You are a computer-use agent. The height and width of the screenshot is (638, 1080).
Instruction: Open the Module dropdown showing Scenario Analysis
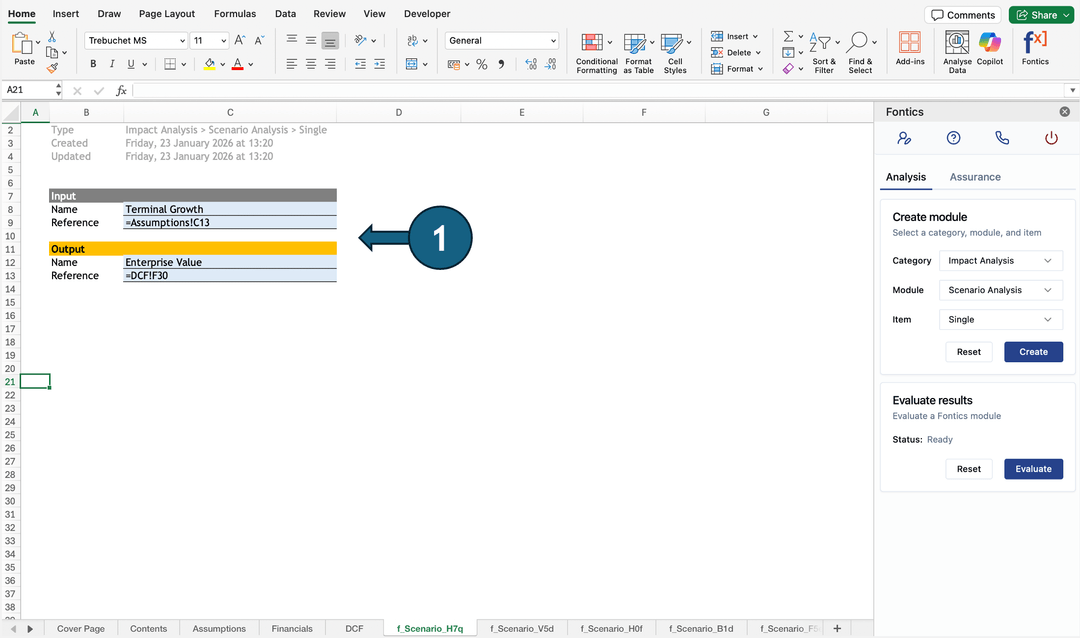coord(1000,290)
